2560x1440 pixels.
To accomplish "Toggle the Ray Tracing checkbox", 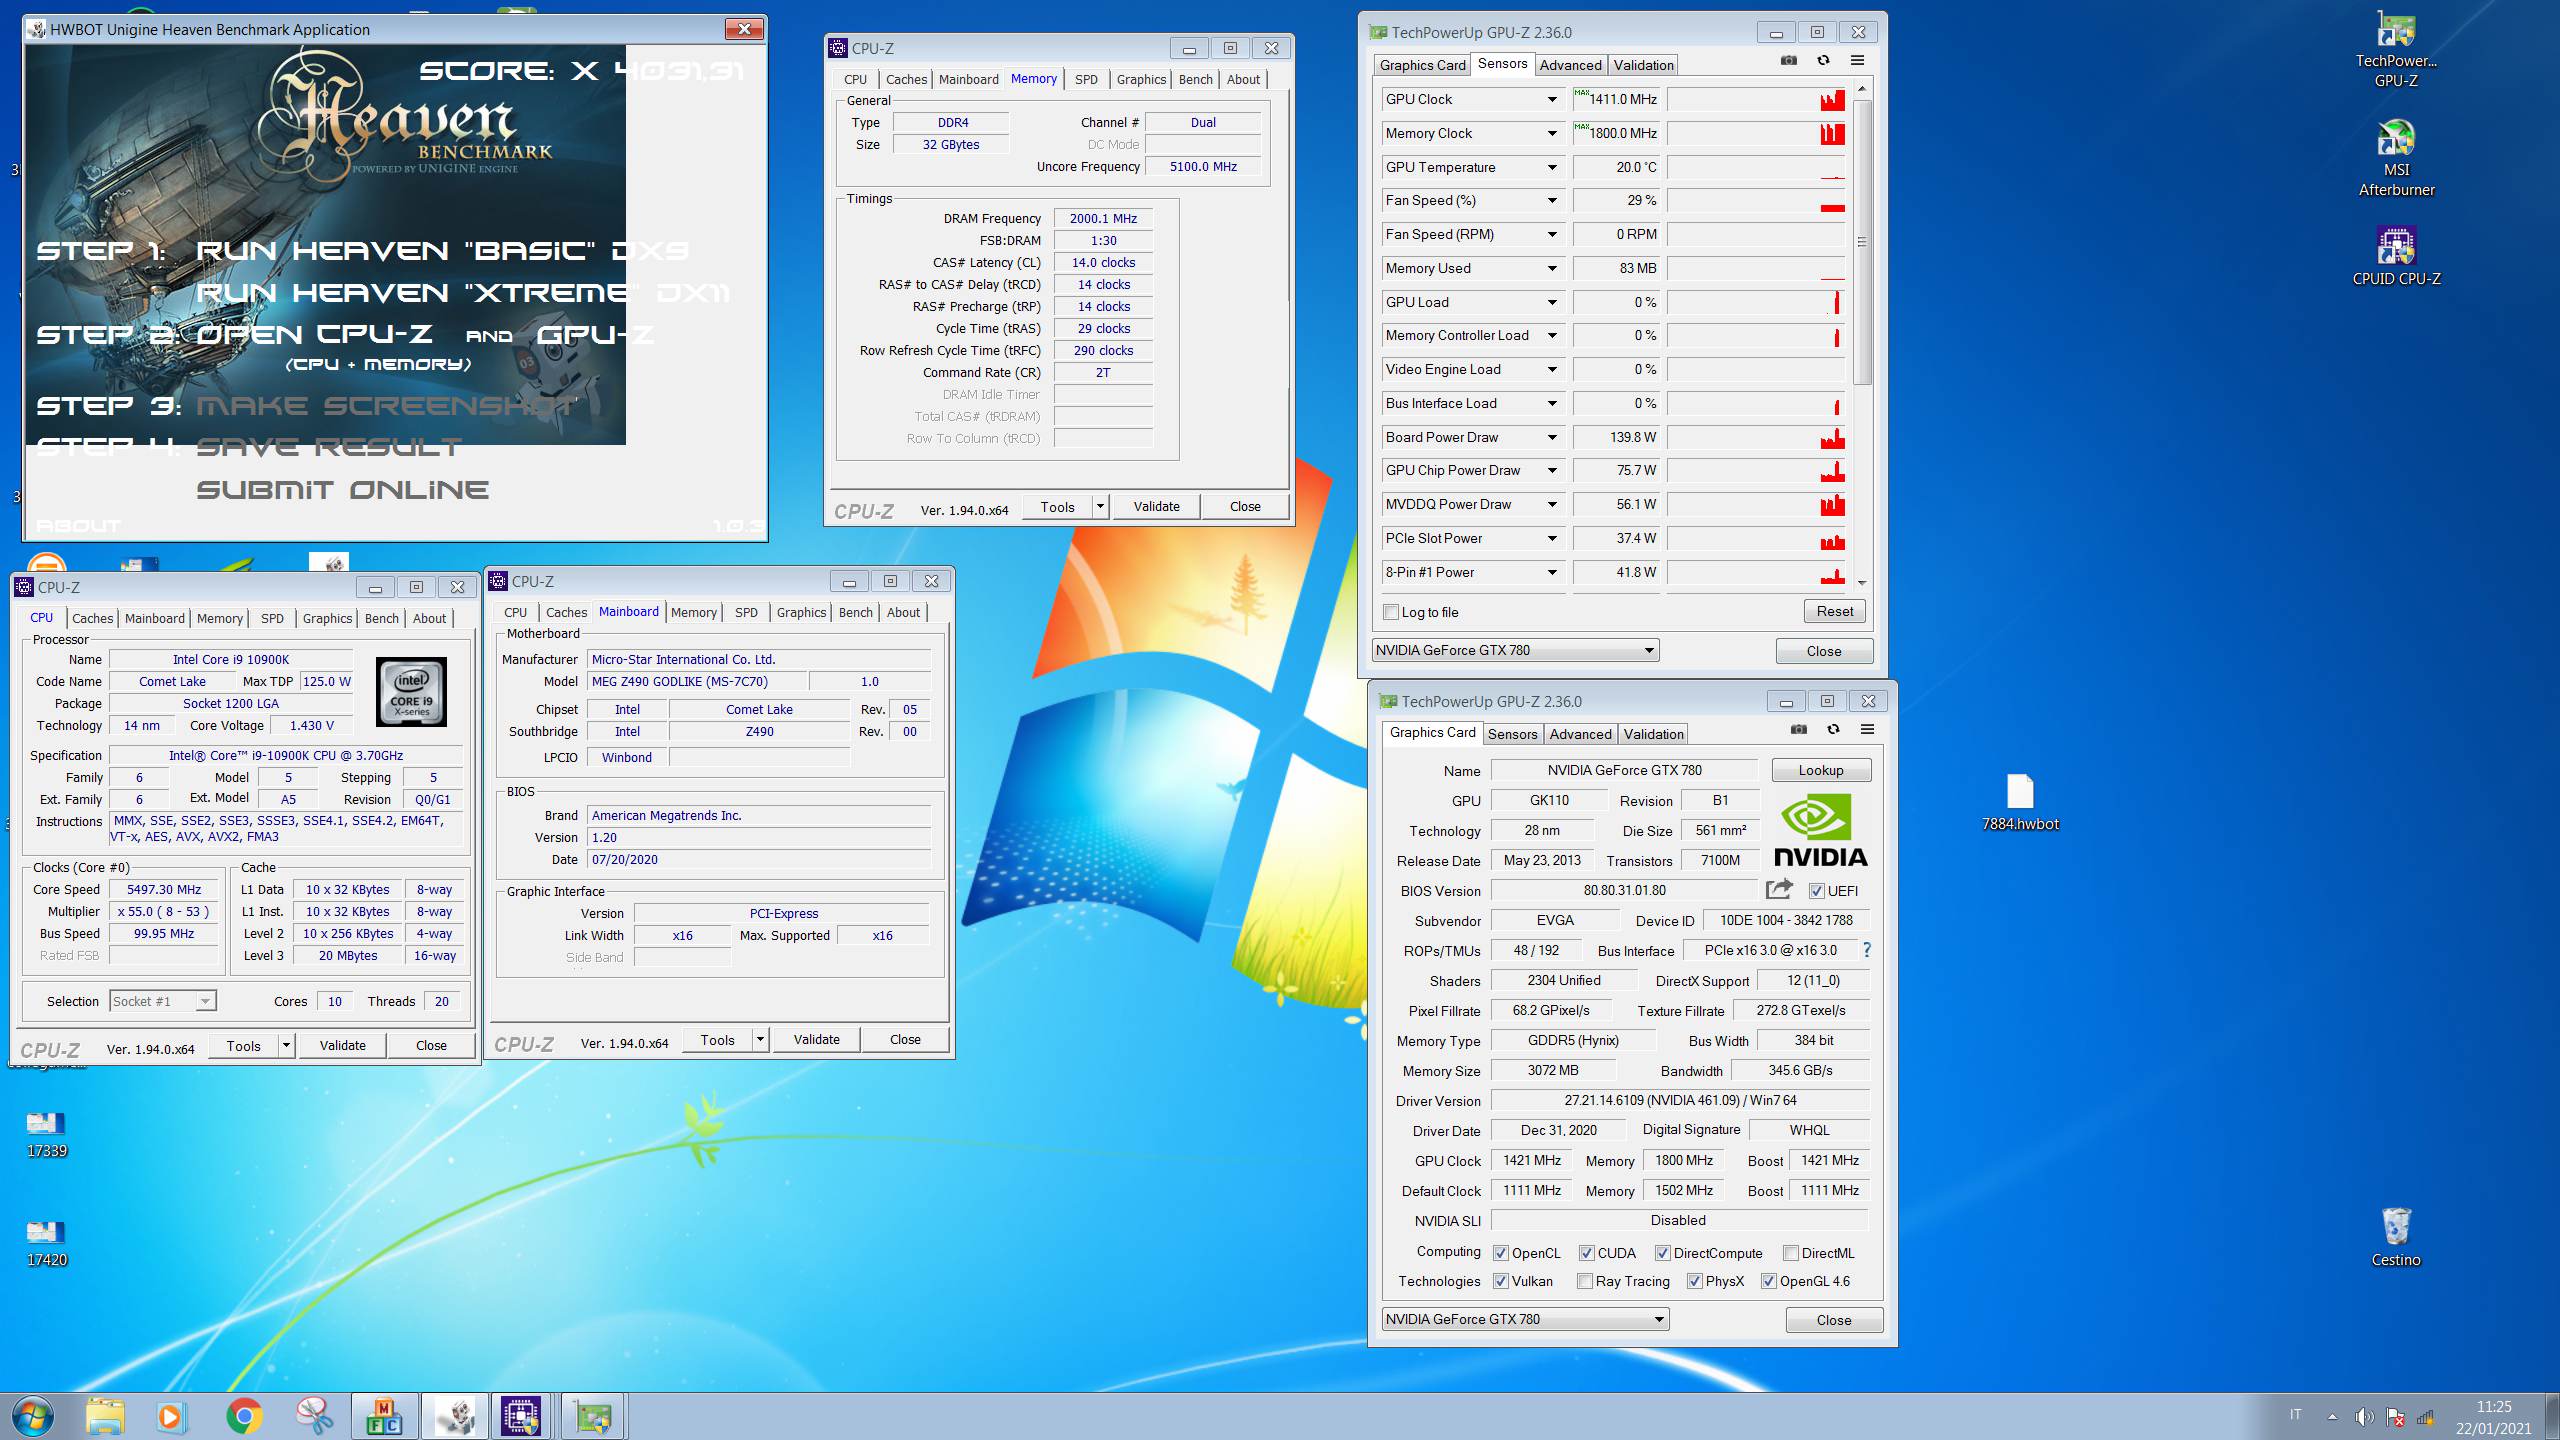I will click(x=1585, y=1281).
